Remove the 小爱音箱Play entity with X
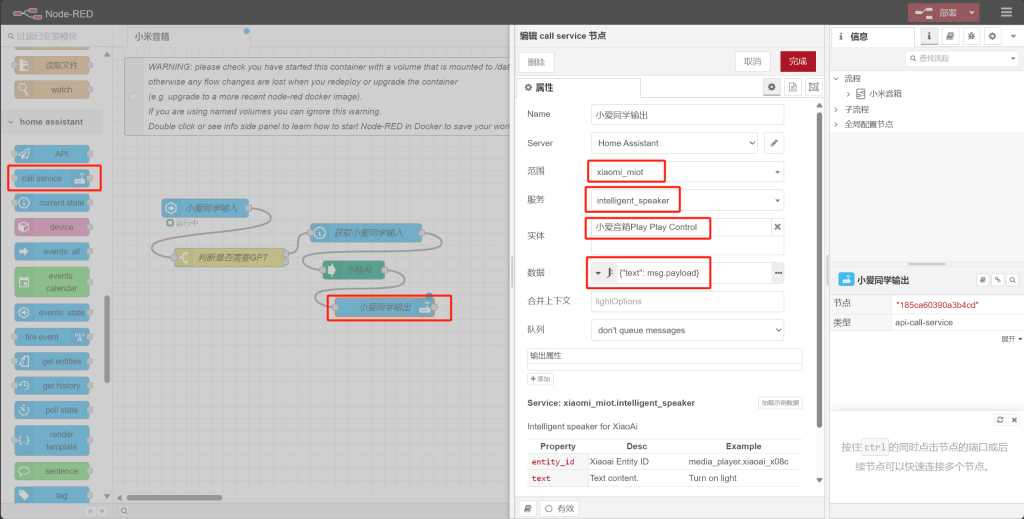Image resolution: width=1024 pixels, height=519 pixels. [777, 227]
